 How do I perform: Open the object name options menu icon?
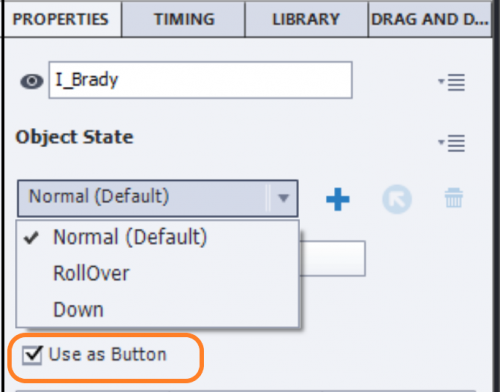452,82
